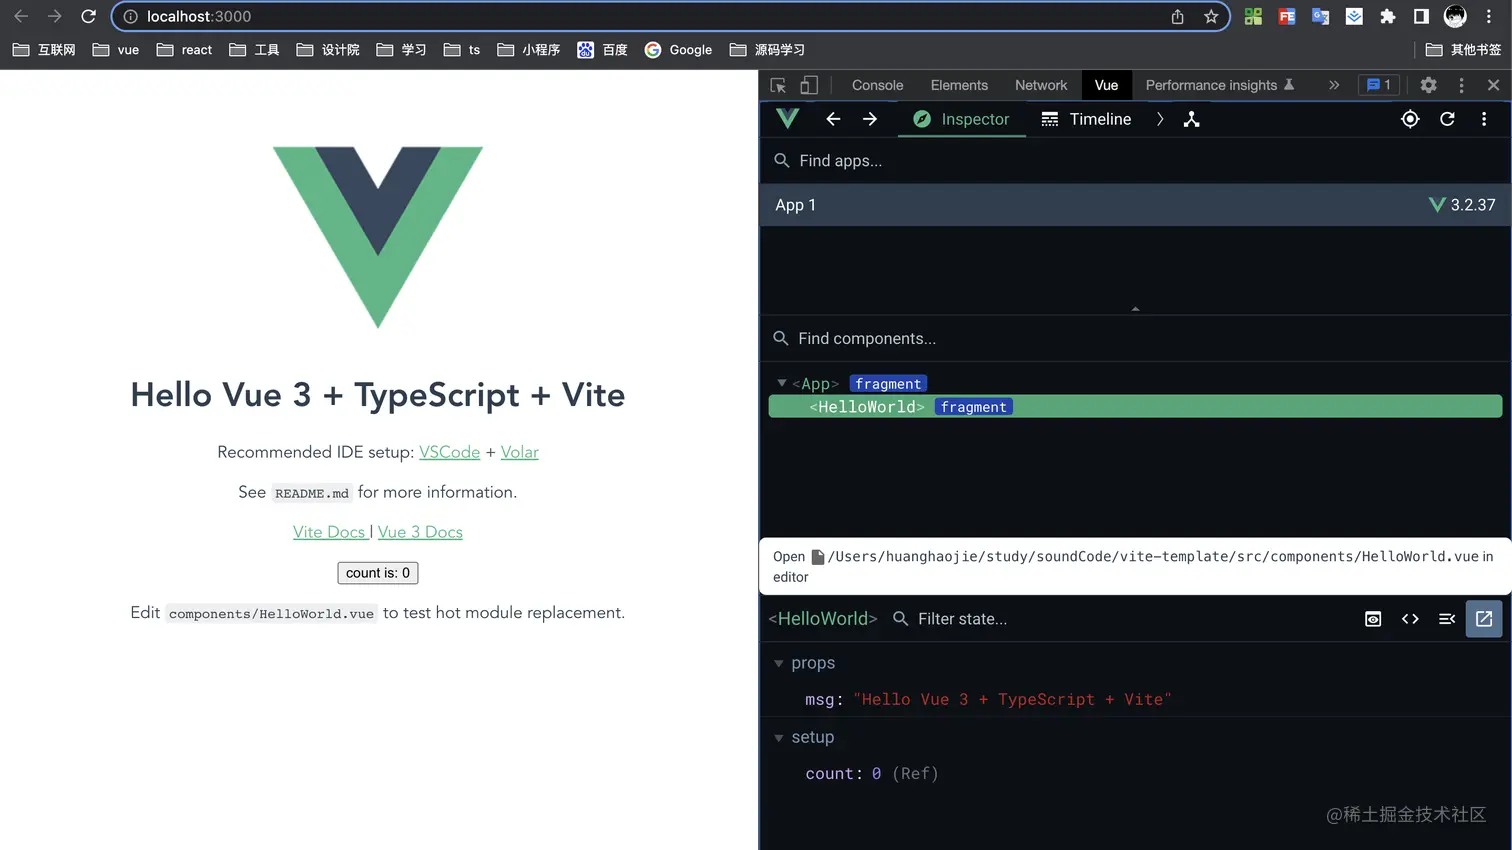
Task: Open the Google bookmark
Action: [x=678, y=50]
